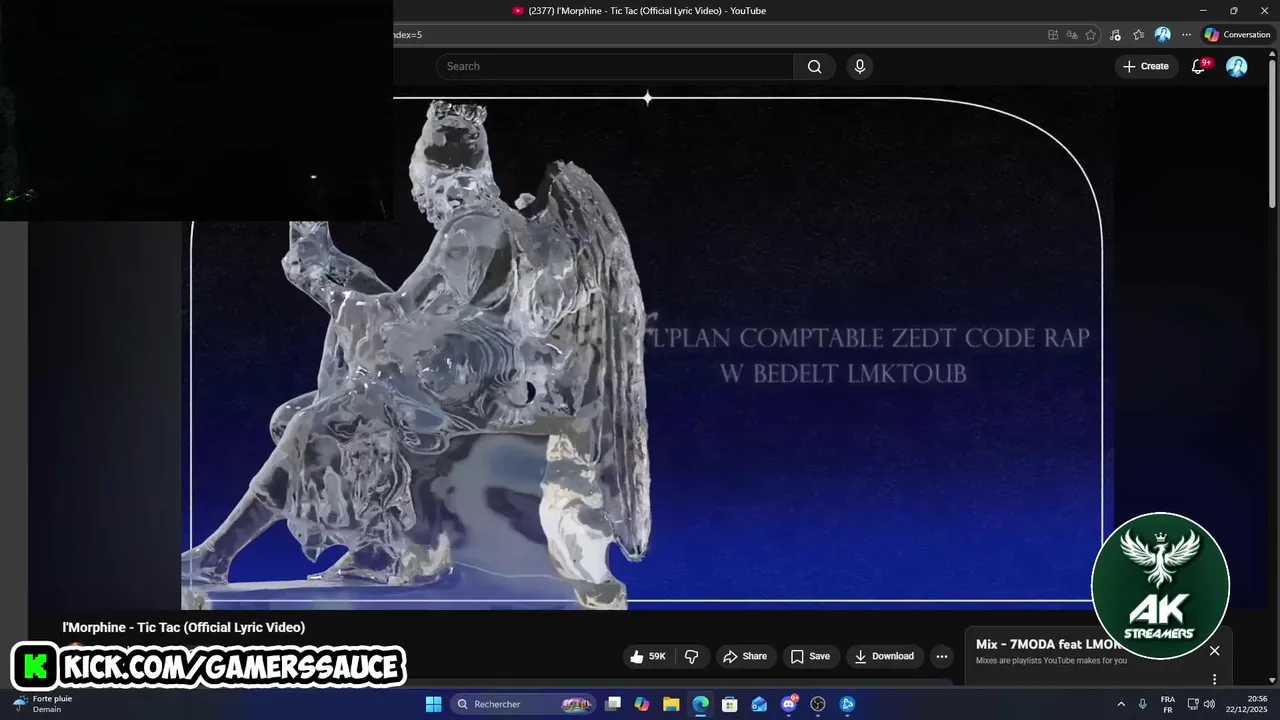The width and height of the screenshot is (1280, 720).
Task: Close the Mix 7MODA playlist panel
Action: tap(1214, 651)
